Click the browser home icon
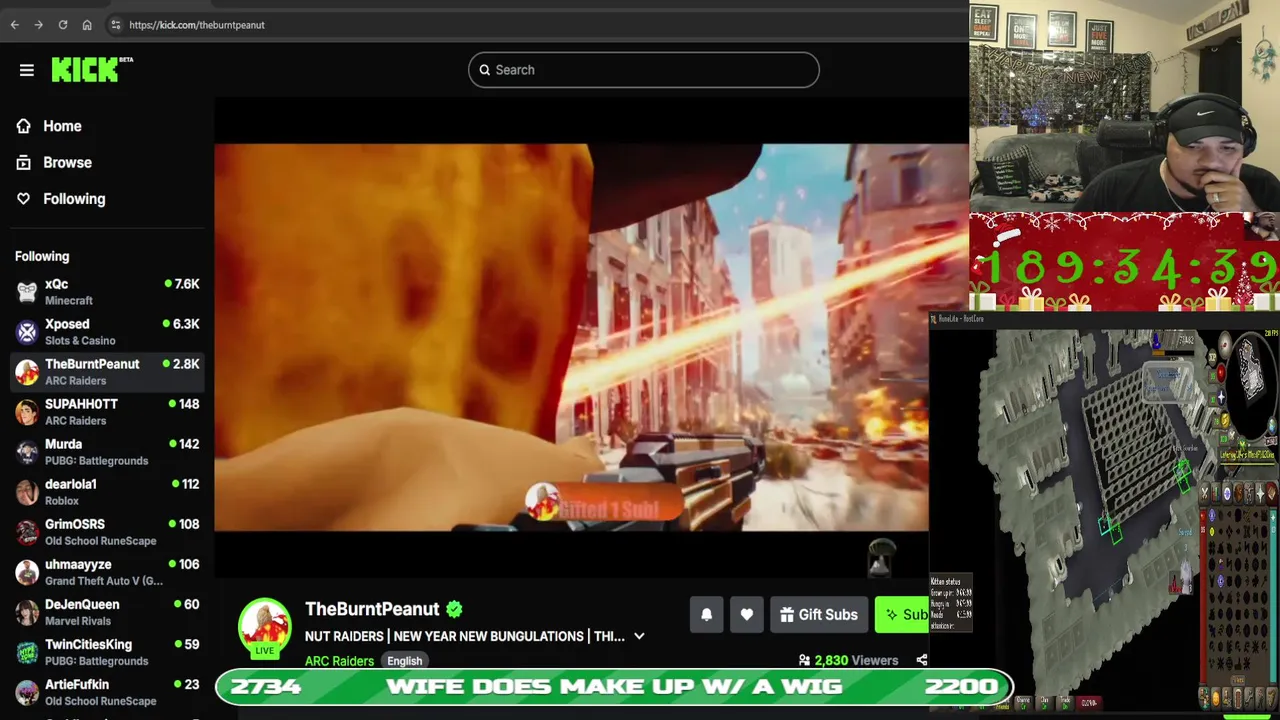This screenshot has height=720, width=1280. pos(87,25)
